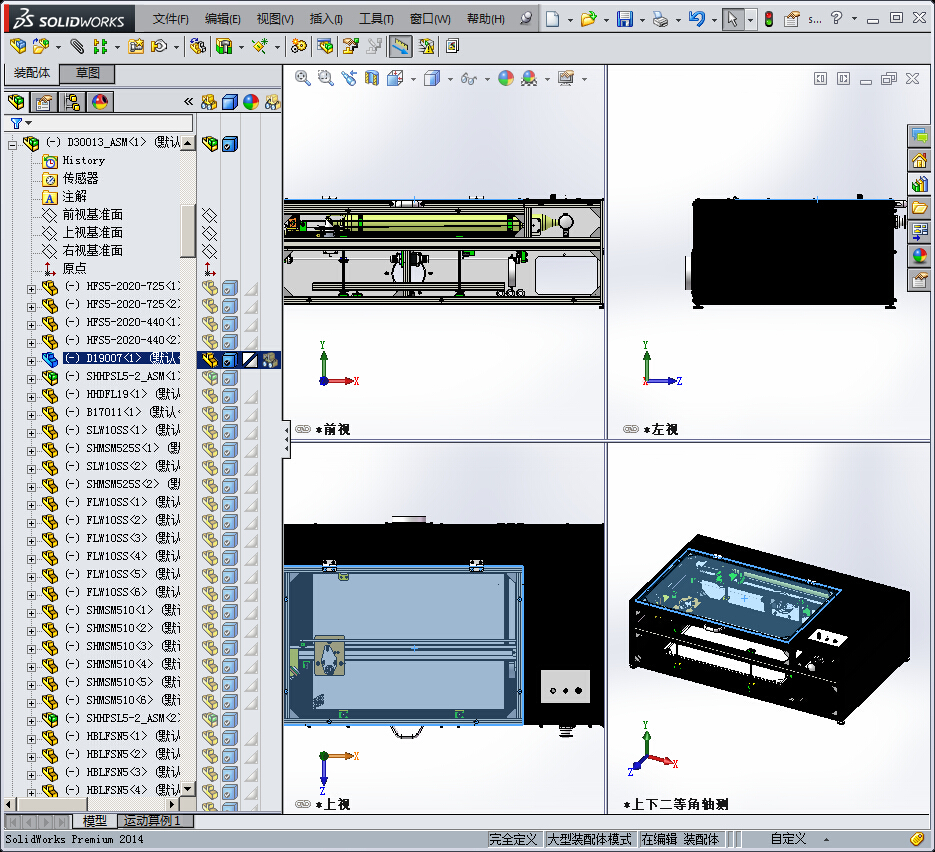Open the View Settings monitor icon
The width and height of the screenshot is (935, 852).
[x=566, y=78]
